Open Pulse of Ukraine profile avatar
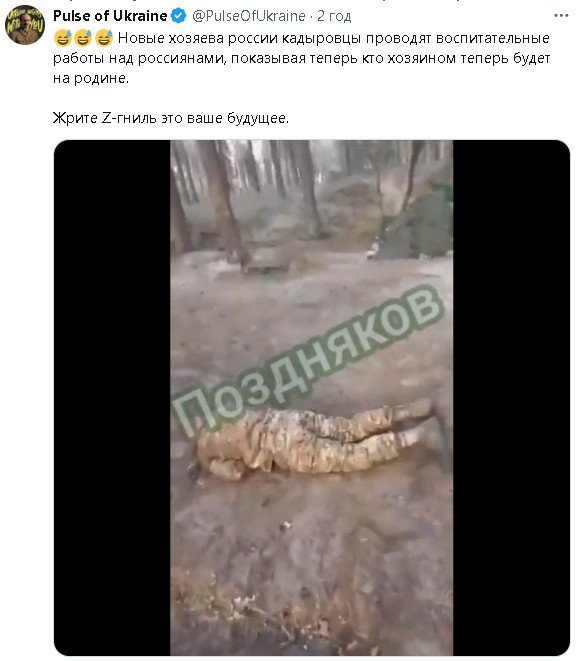Image resolution: width=582 pixels, height=661 pixels. 24,25
